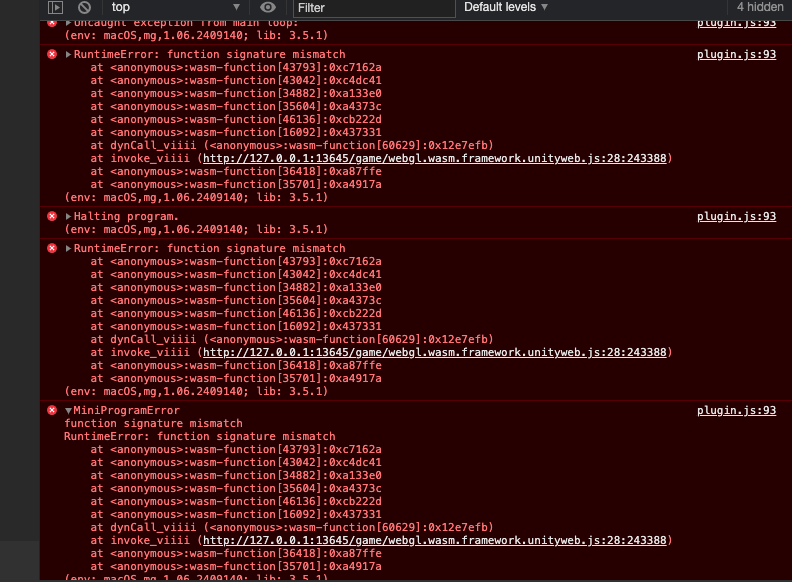Open unityweb.js link in MiniProgramError trace
Viewport: 792px width, 582px height.
435,540
